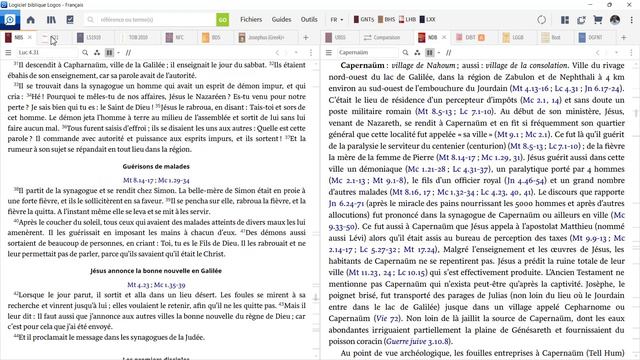Viewport: 640px width, 360px height.
Task: Open NDB visual filters icon
Action: pyautogui.click(x=417, y=53)
